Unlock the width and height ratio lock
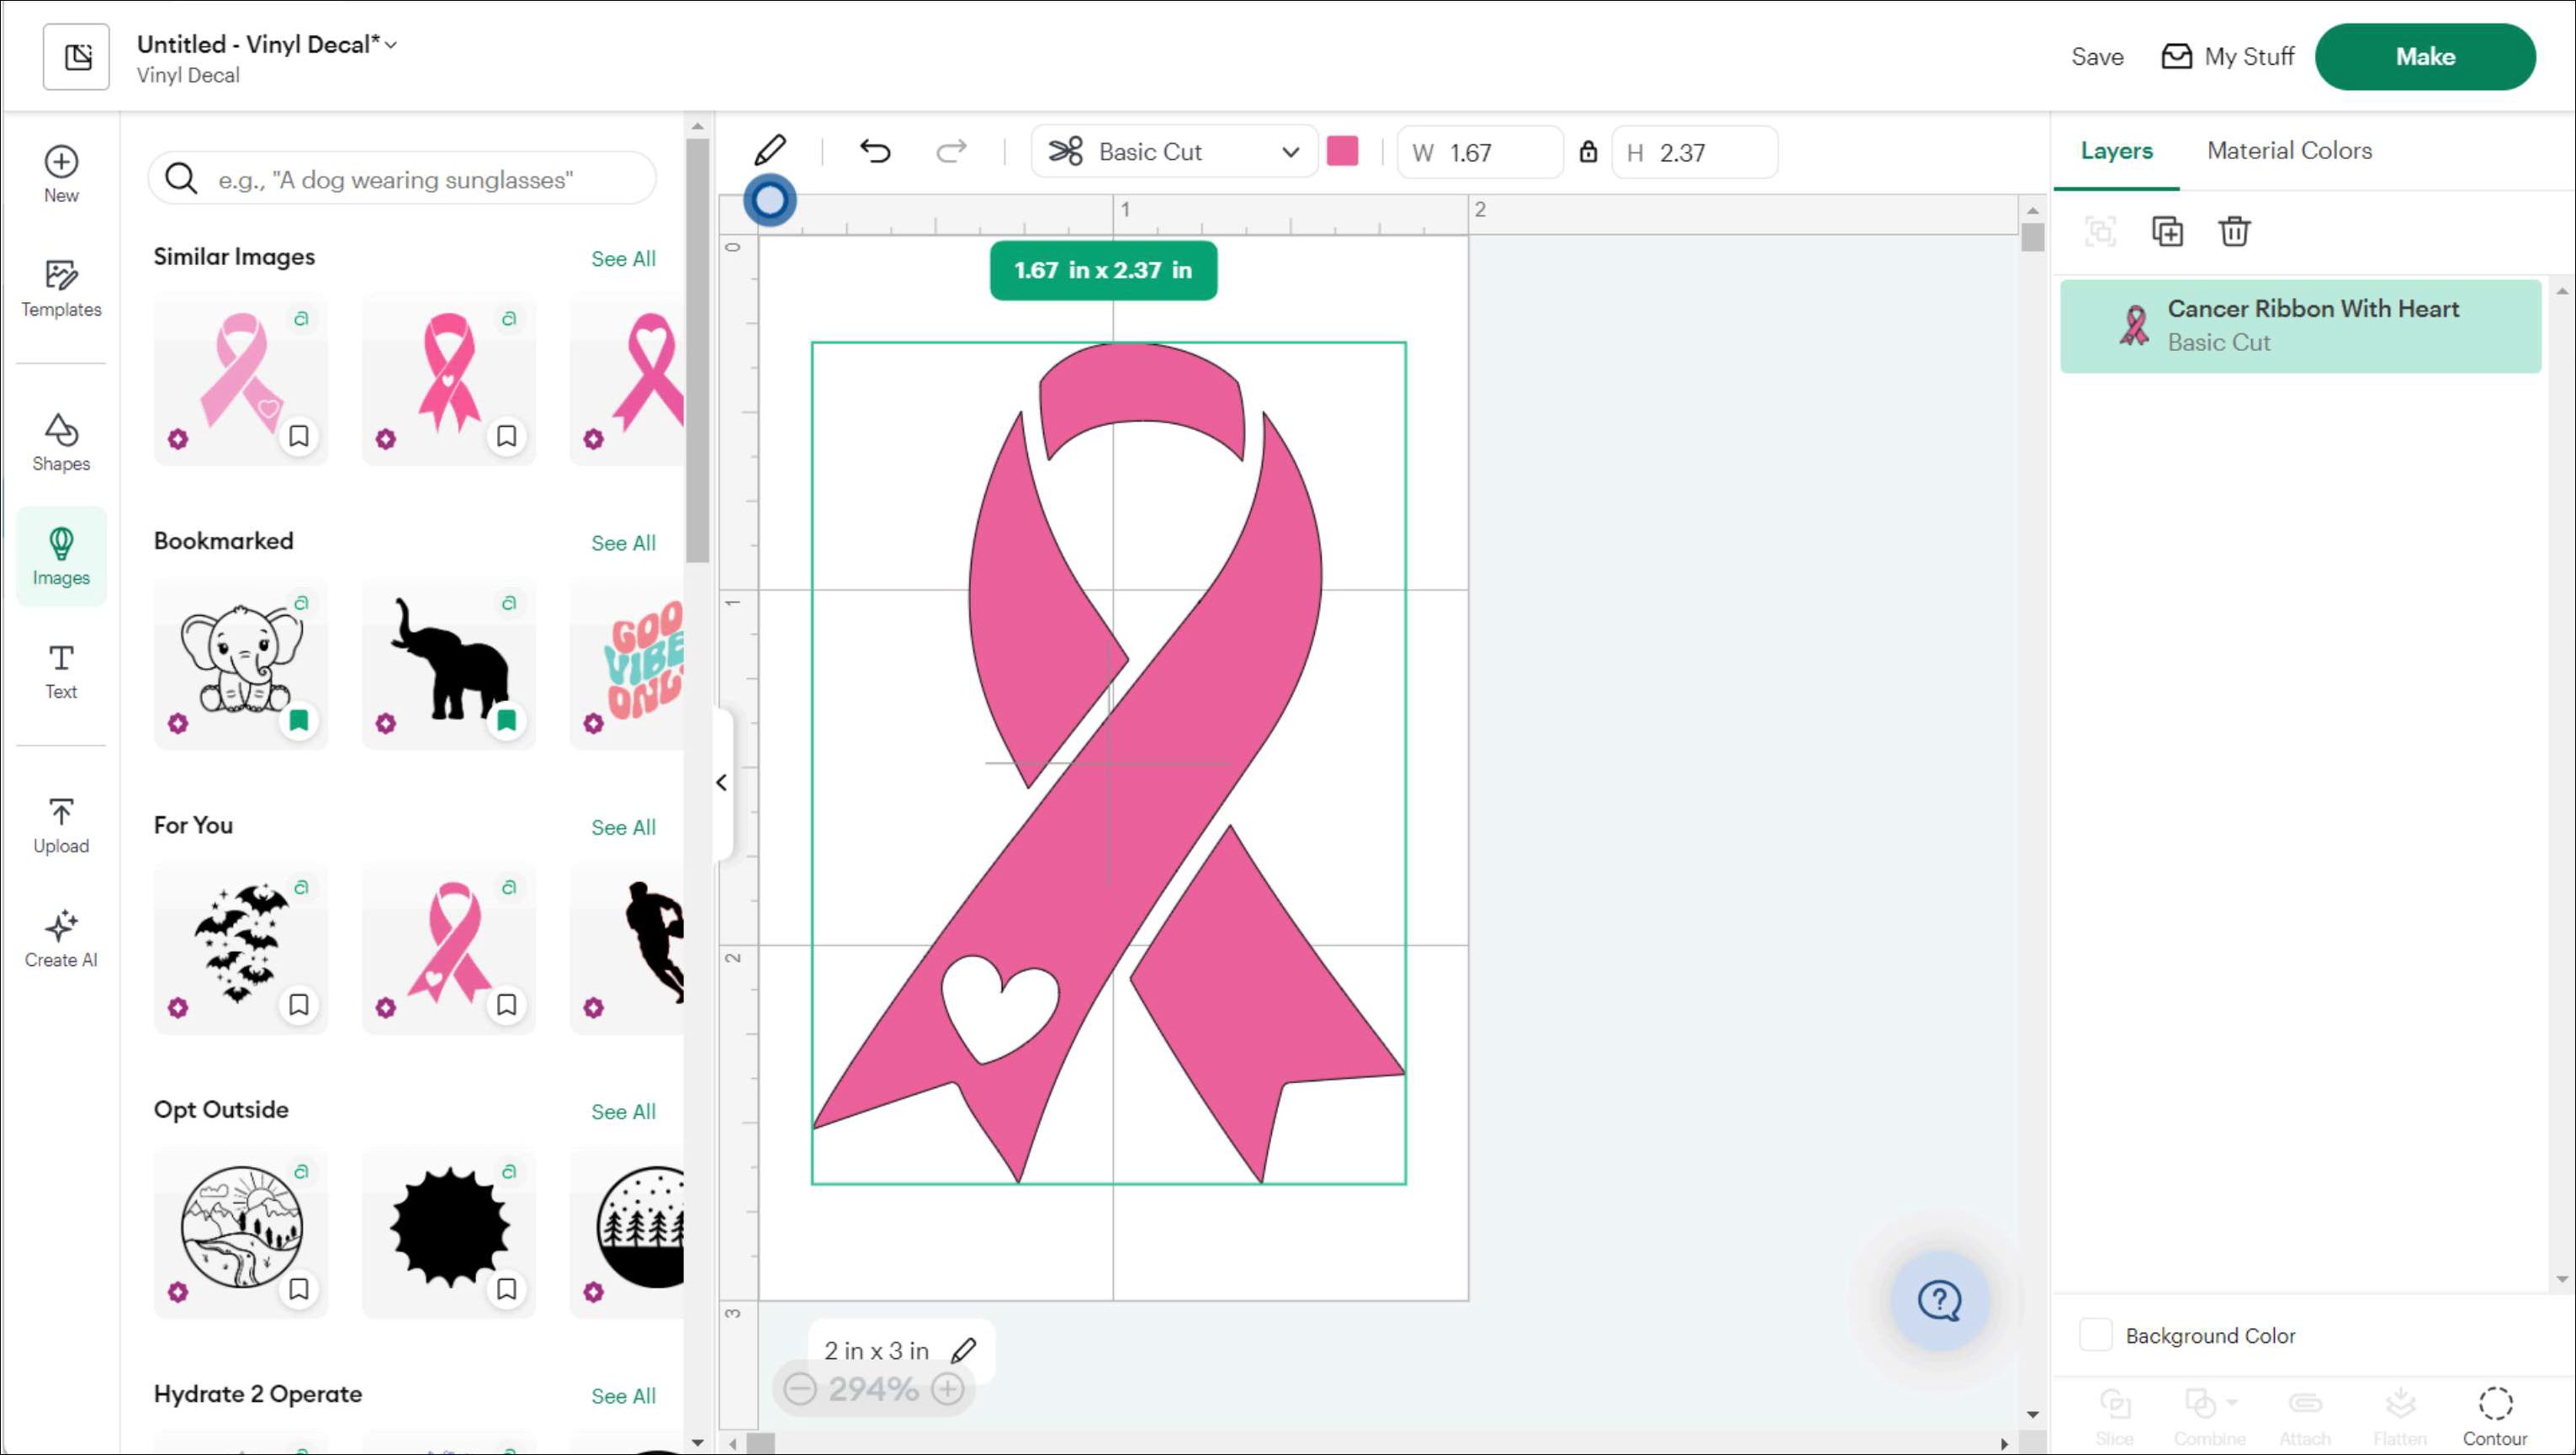Viewport: 2576px width, 1455px height. (1588, 152)
